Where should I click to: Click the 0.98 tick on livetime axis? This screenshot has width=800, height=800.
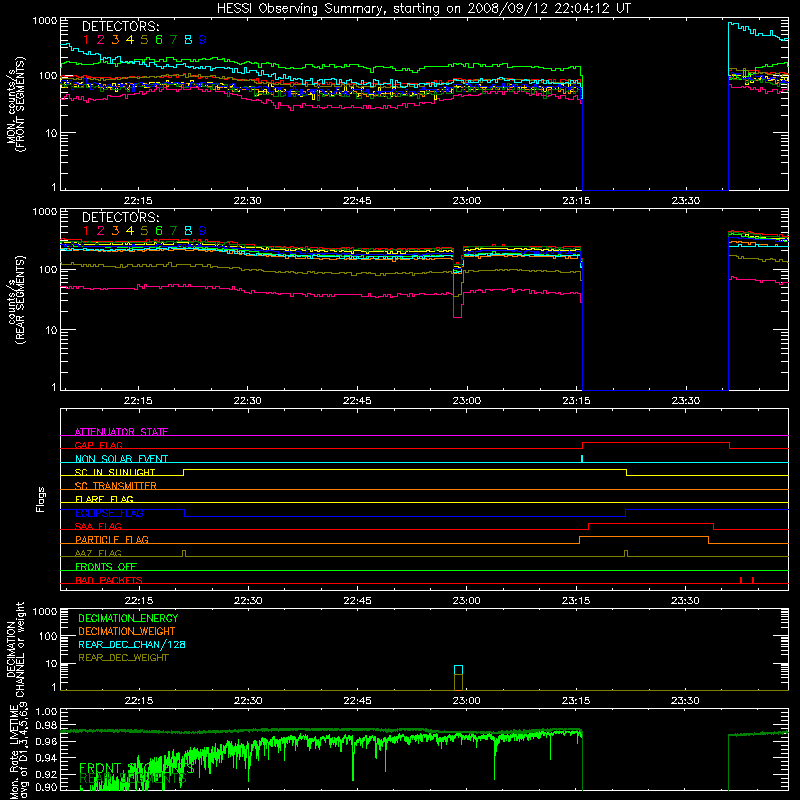coord(46,726)
